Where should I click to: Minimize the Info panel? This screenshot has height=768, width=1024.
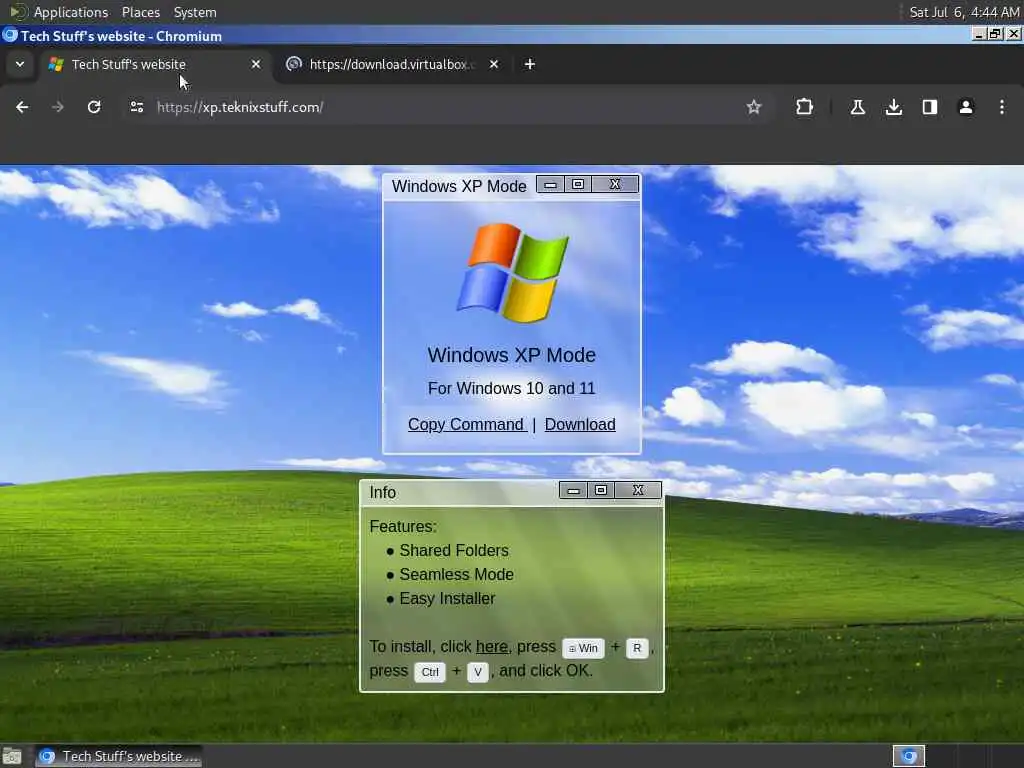(573, 490)
